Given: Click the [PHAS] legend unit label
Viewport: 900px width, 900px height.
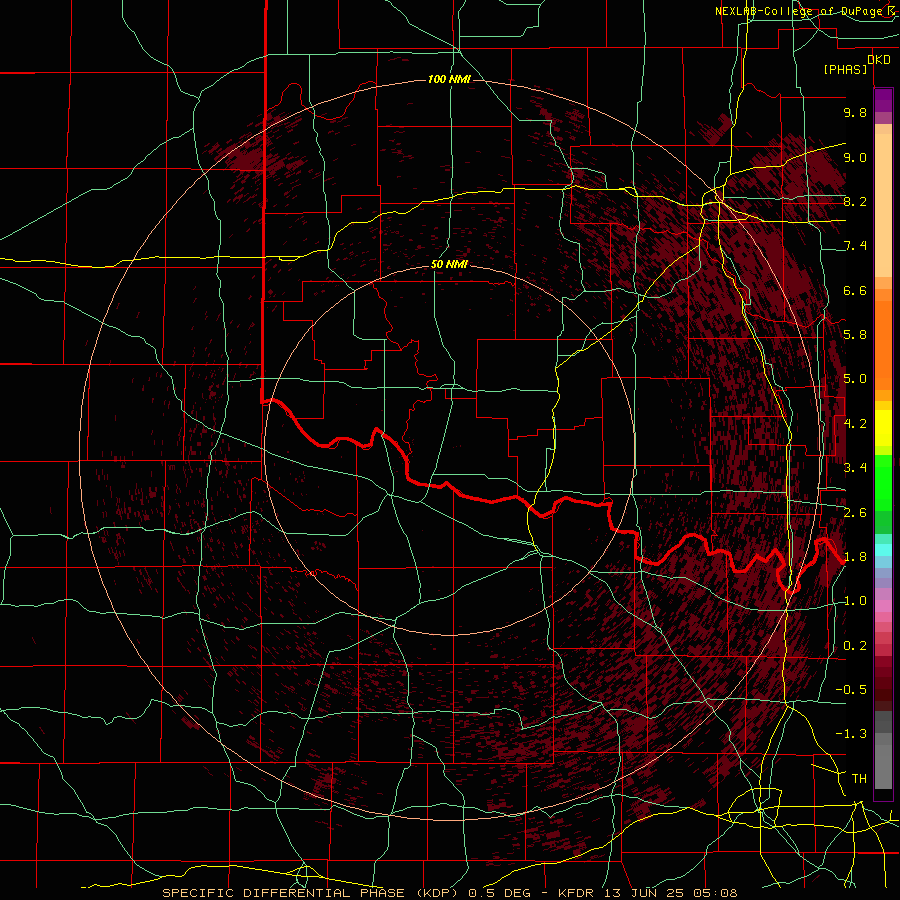Looking at the screenshot, I should click(x=845, y=69).
